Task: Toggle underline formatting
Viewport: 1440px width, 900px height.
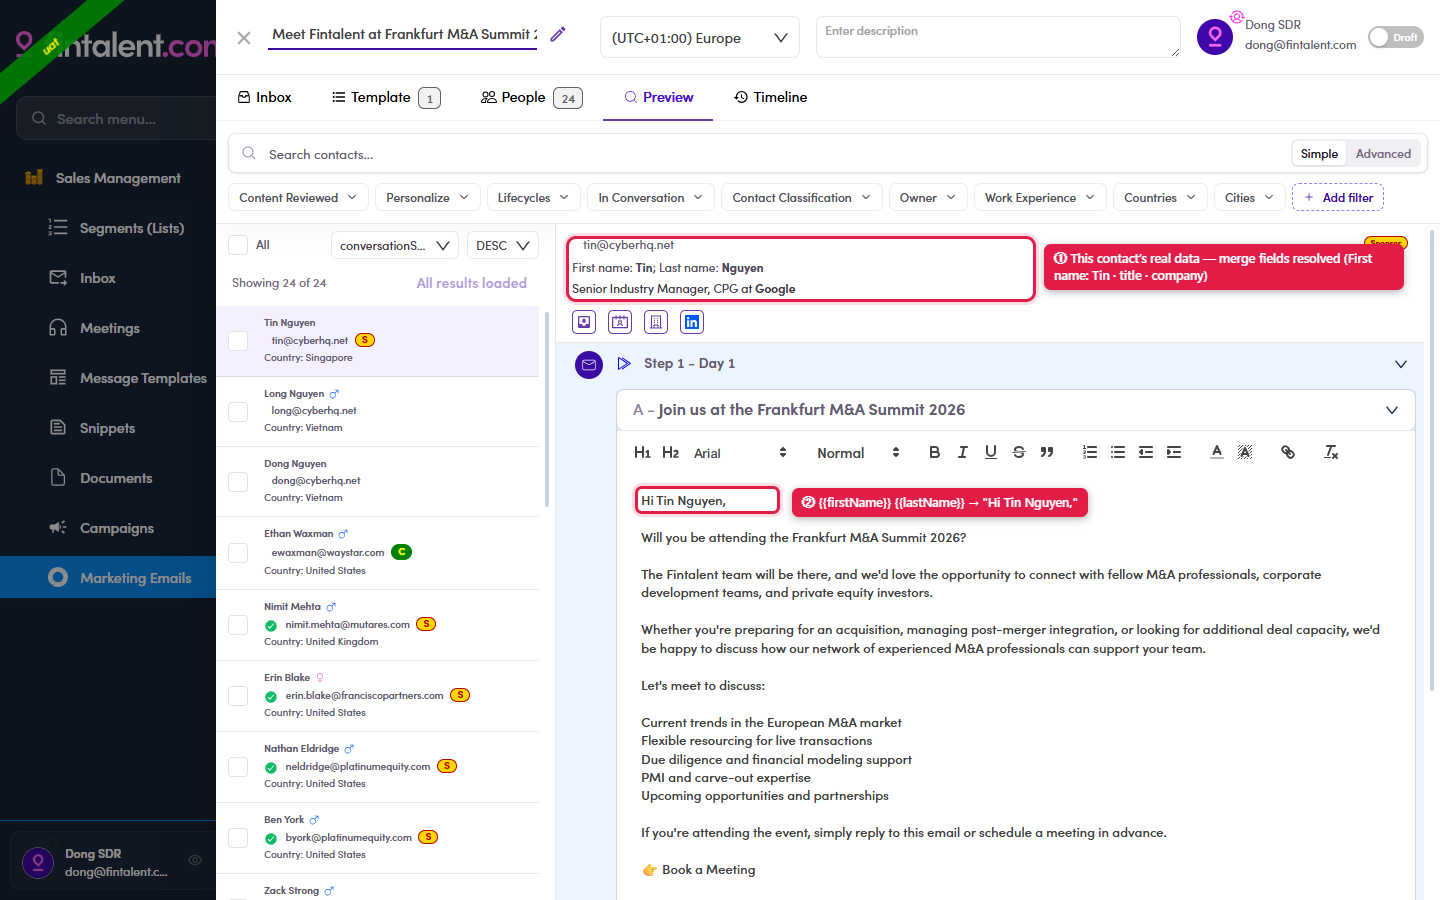Action: 990,452
